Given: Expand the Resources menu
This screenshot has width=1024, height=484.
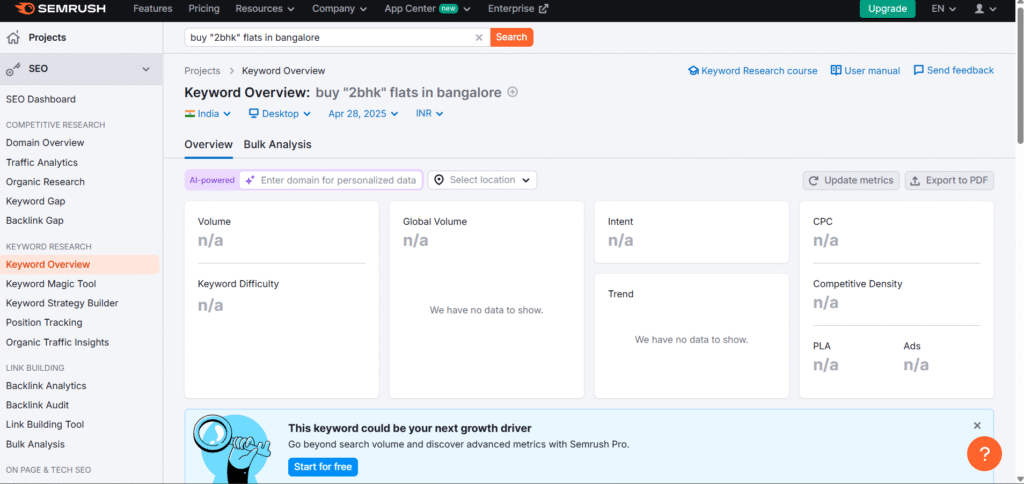Looking at the screenshot, I should (265, 9).
